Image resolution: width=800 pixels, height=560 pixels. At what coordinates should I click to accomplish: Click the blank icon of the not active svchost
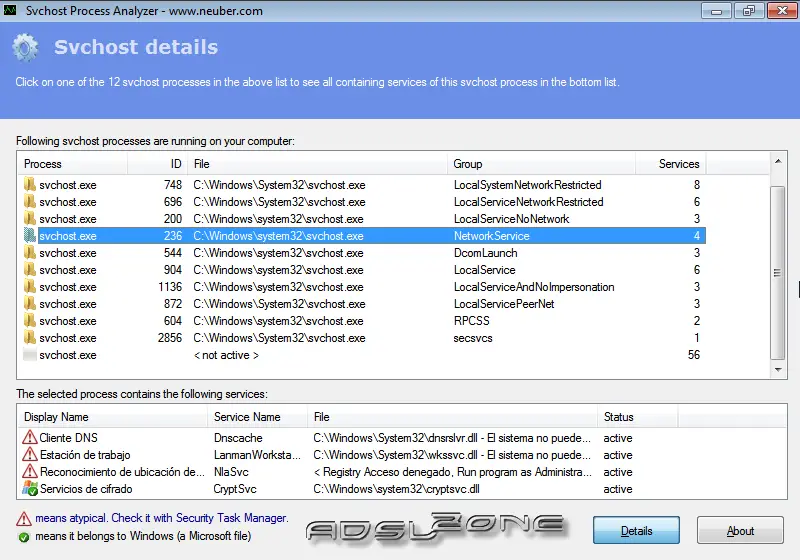pos(30,354)
